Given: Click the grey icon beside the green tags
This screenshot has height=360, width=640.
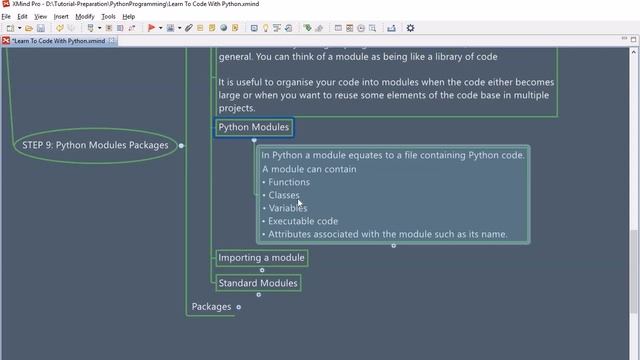Looking at the screenshot, I should [319, 28].
